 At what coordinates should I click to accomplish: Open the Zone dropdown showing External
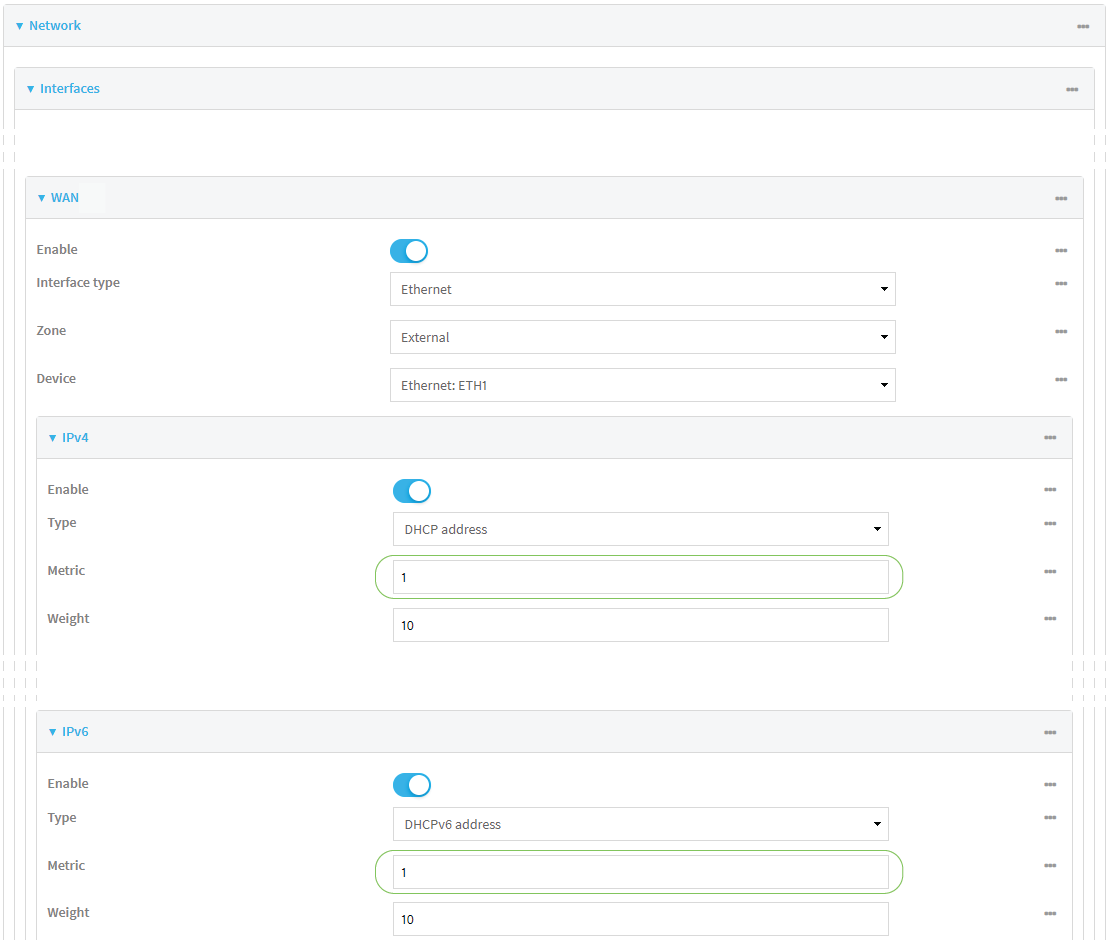(642, 337)
